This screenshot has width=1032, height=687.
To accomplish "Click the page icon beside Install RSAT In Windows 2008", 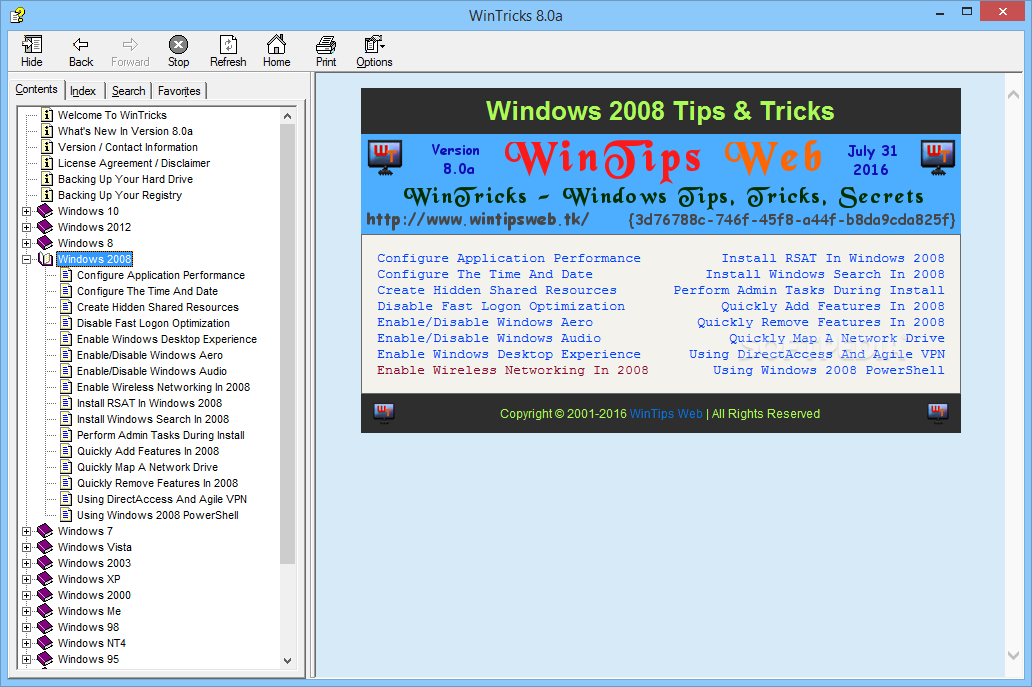I will coord(66,403).
